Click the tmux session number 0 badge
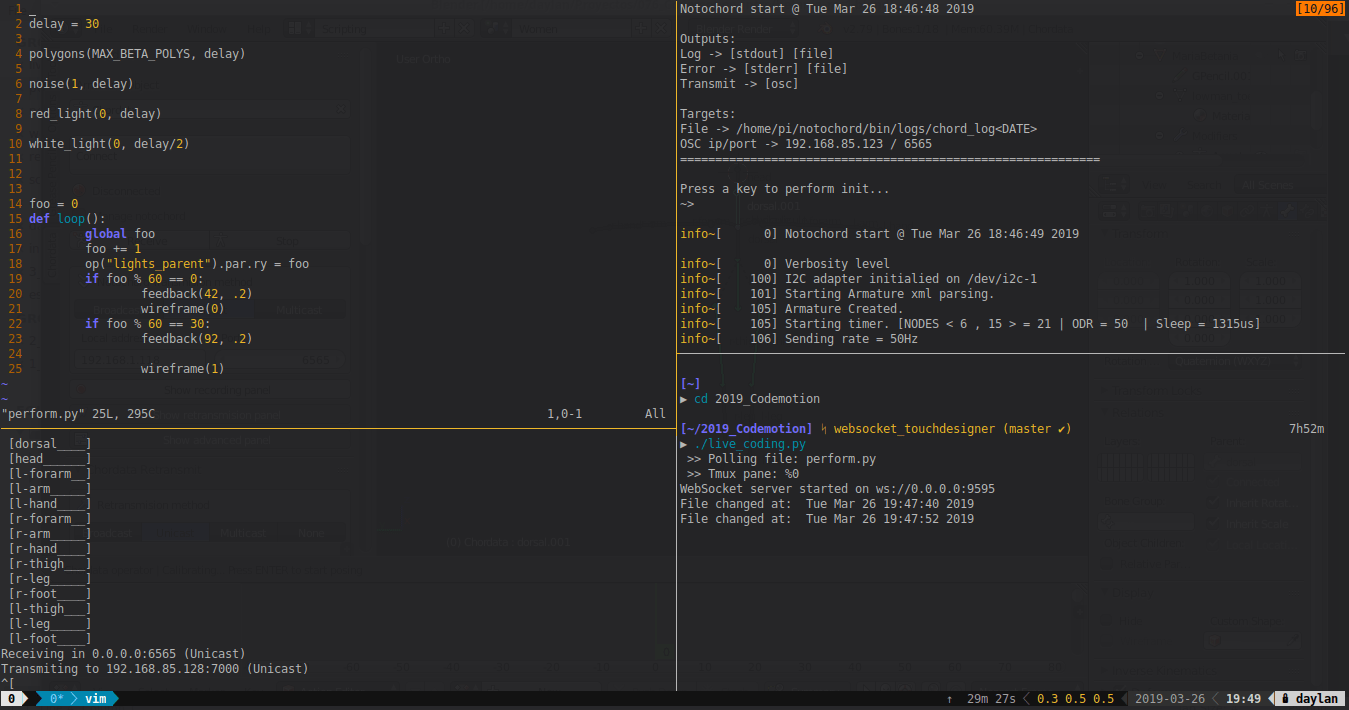Viewport: 1349px width, 710px height. (13, 699)
